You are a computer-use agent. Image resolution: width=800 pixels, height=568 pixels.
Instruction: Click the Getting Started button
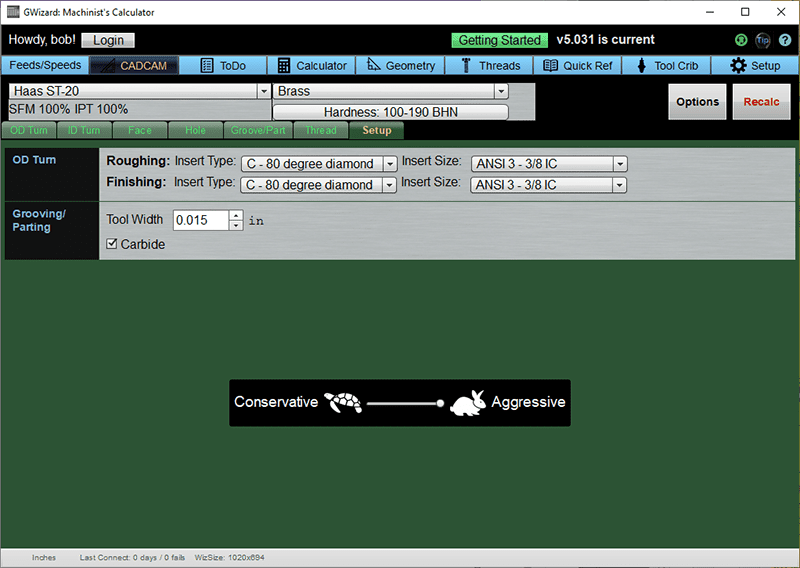coord(499,40)
